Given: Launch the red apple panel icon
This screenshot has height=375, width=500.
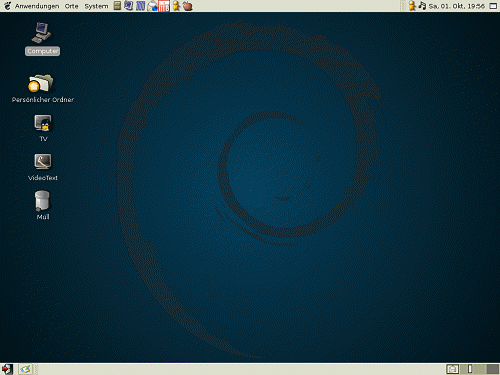Looking at the screenshot, I should tap(188, 6).
